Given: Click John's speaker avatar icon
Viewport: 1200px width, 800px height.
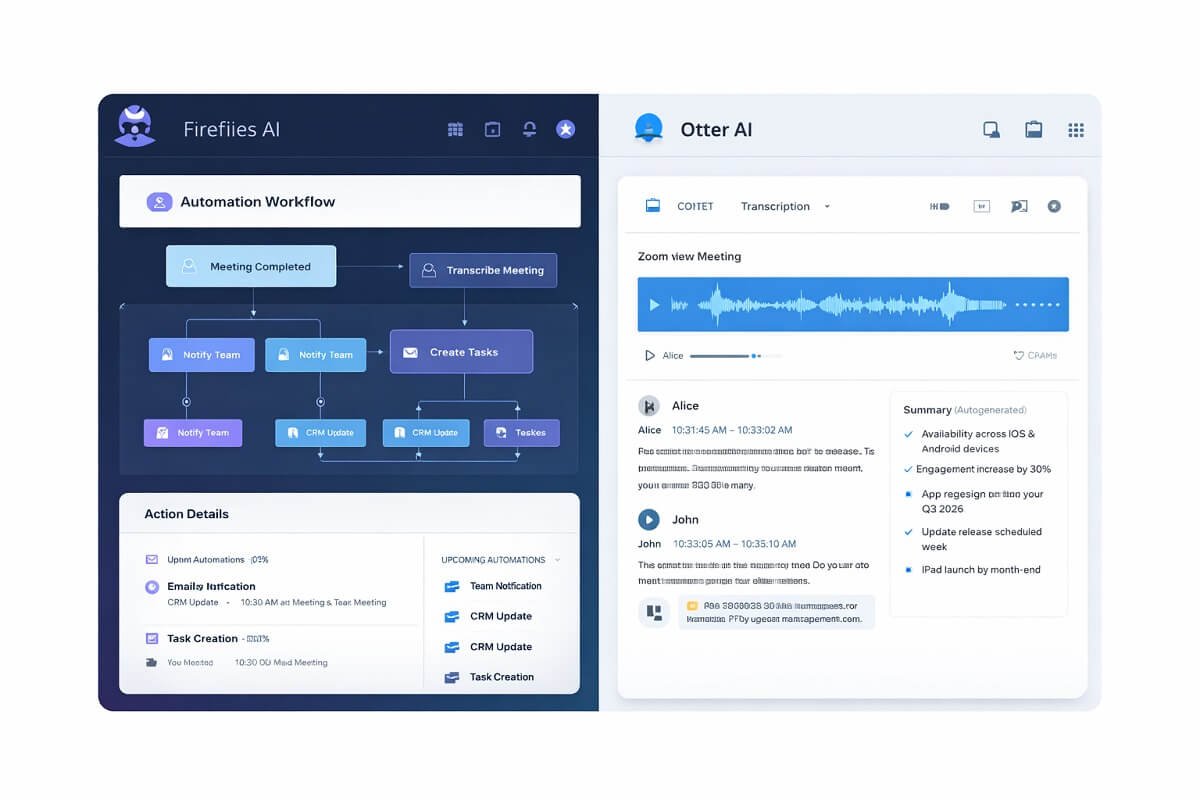Looking at the screenshot, I should (x=649, y=519).
